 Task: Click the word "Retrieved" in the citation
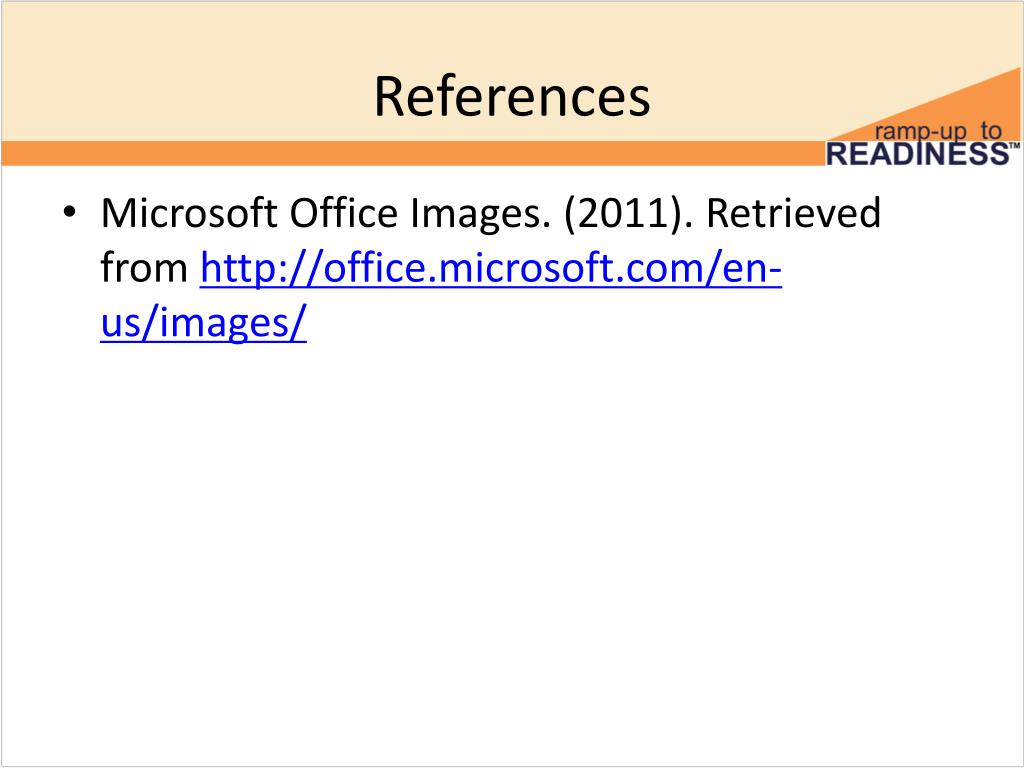pyautogui.click(x=793, y=213)
